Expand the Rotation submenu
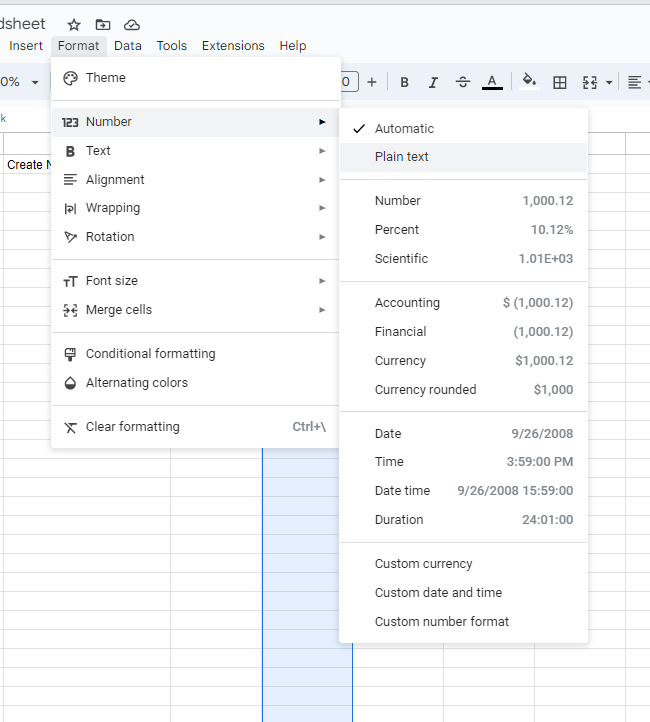Viewport: 650px width, 722px height. click(x=196, y=237)
